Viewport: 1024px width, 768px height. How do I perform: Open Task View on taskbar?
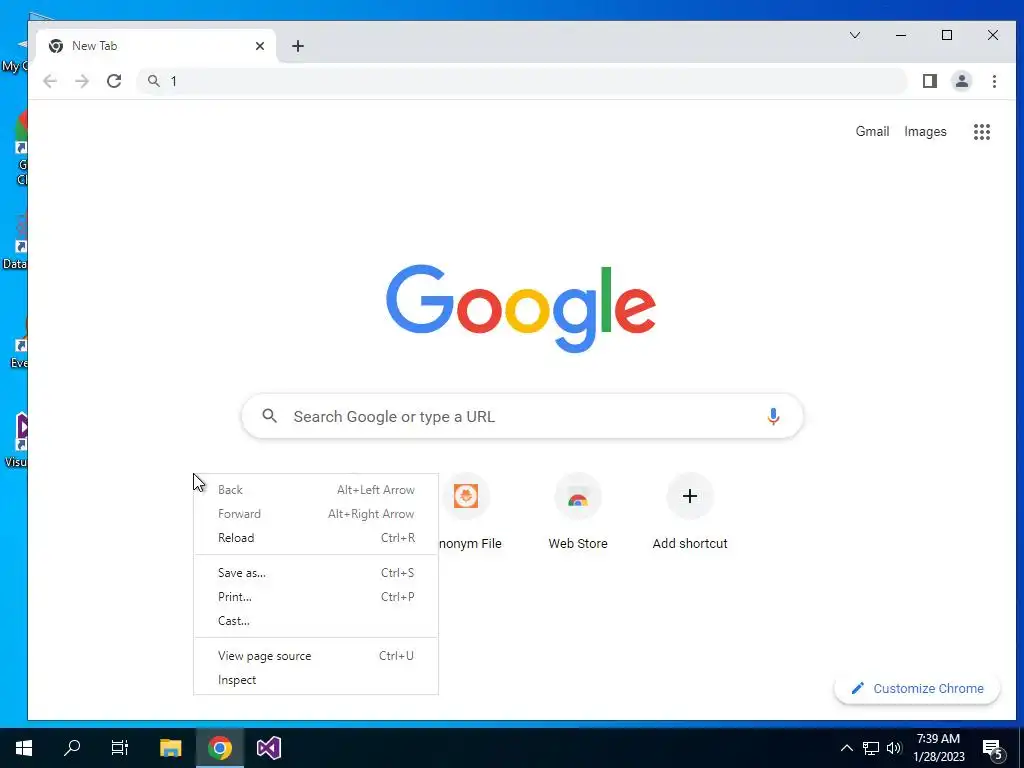pyautogui.click(x=120, y=748)
